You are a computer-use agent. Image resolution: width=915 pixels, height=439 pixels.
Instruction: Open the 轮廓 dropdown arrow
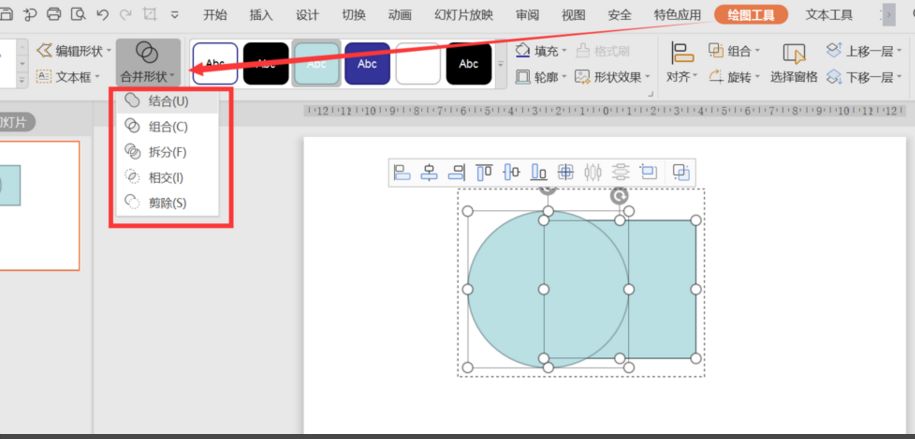pos(564,77)
